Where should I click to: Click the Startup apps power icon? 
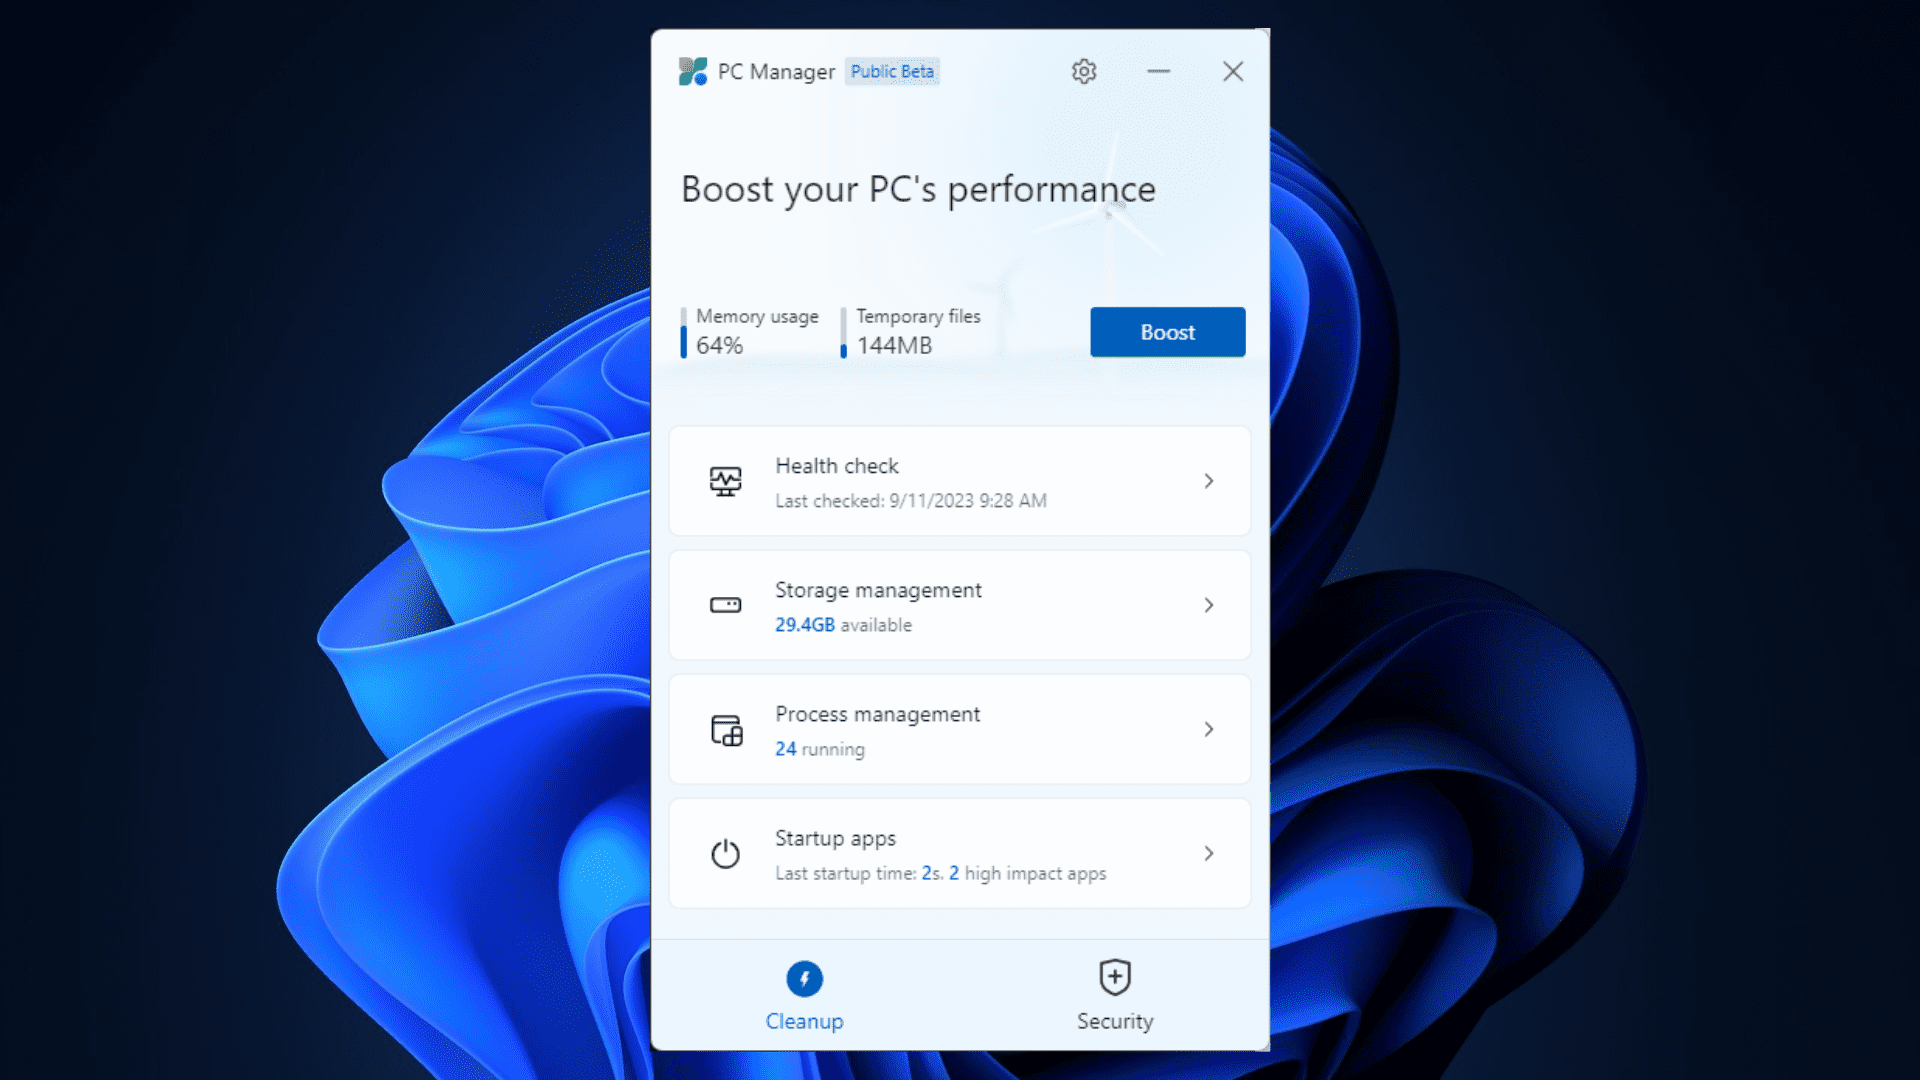pos(726,854)
